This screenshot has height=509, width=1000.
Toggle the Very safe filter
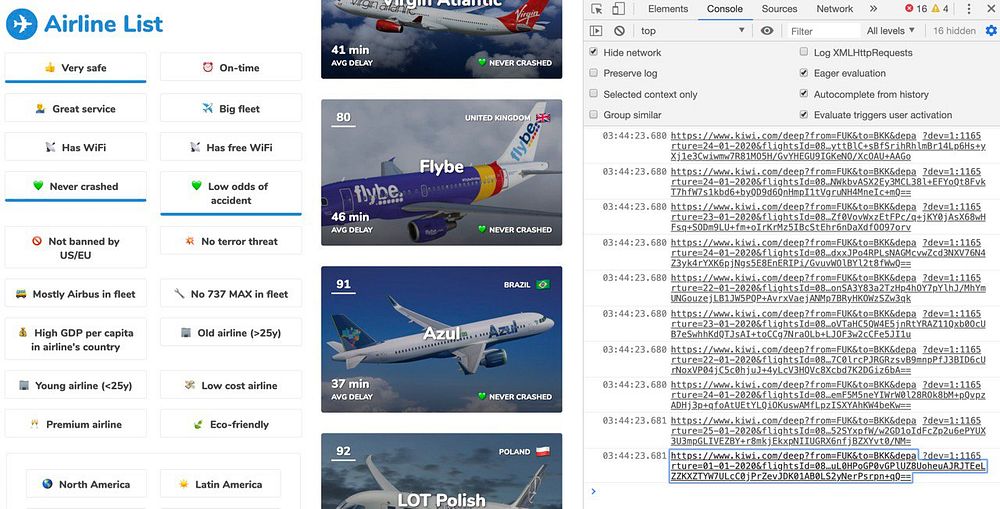(x=75, y=68)
